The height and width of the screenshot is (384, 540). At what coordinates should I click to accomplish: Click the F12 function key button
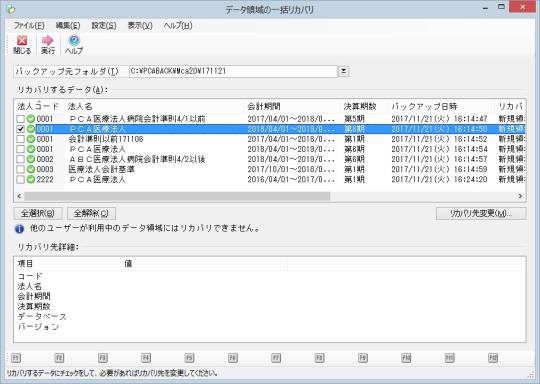493,358
